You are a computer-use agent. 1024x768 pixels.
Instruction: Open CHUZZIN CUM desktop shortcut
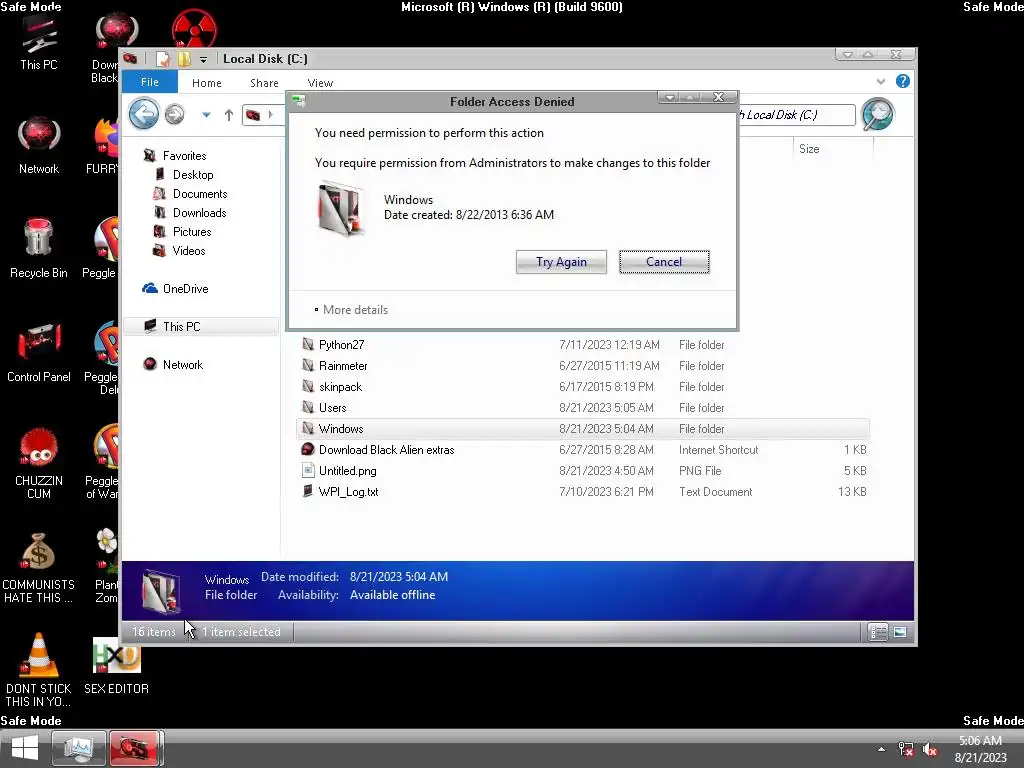39,464
